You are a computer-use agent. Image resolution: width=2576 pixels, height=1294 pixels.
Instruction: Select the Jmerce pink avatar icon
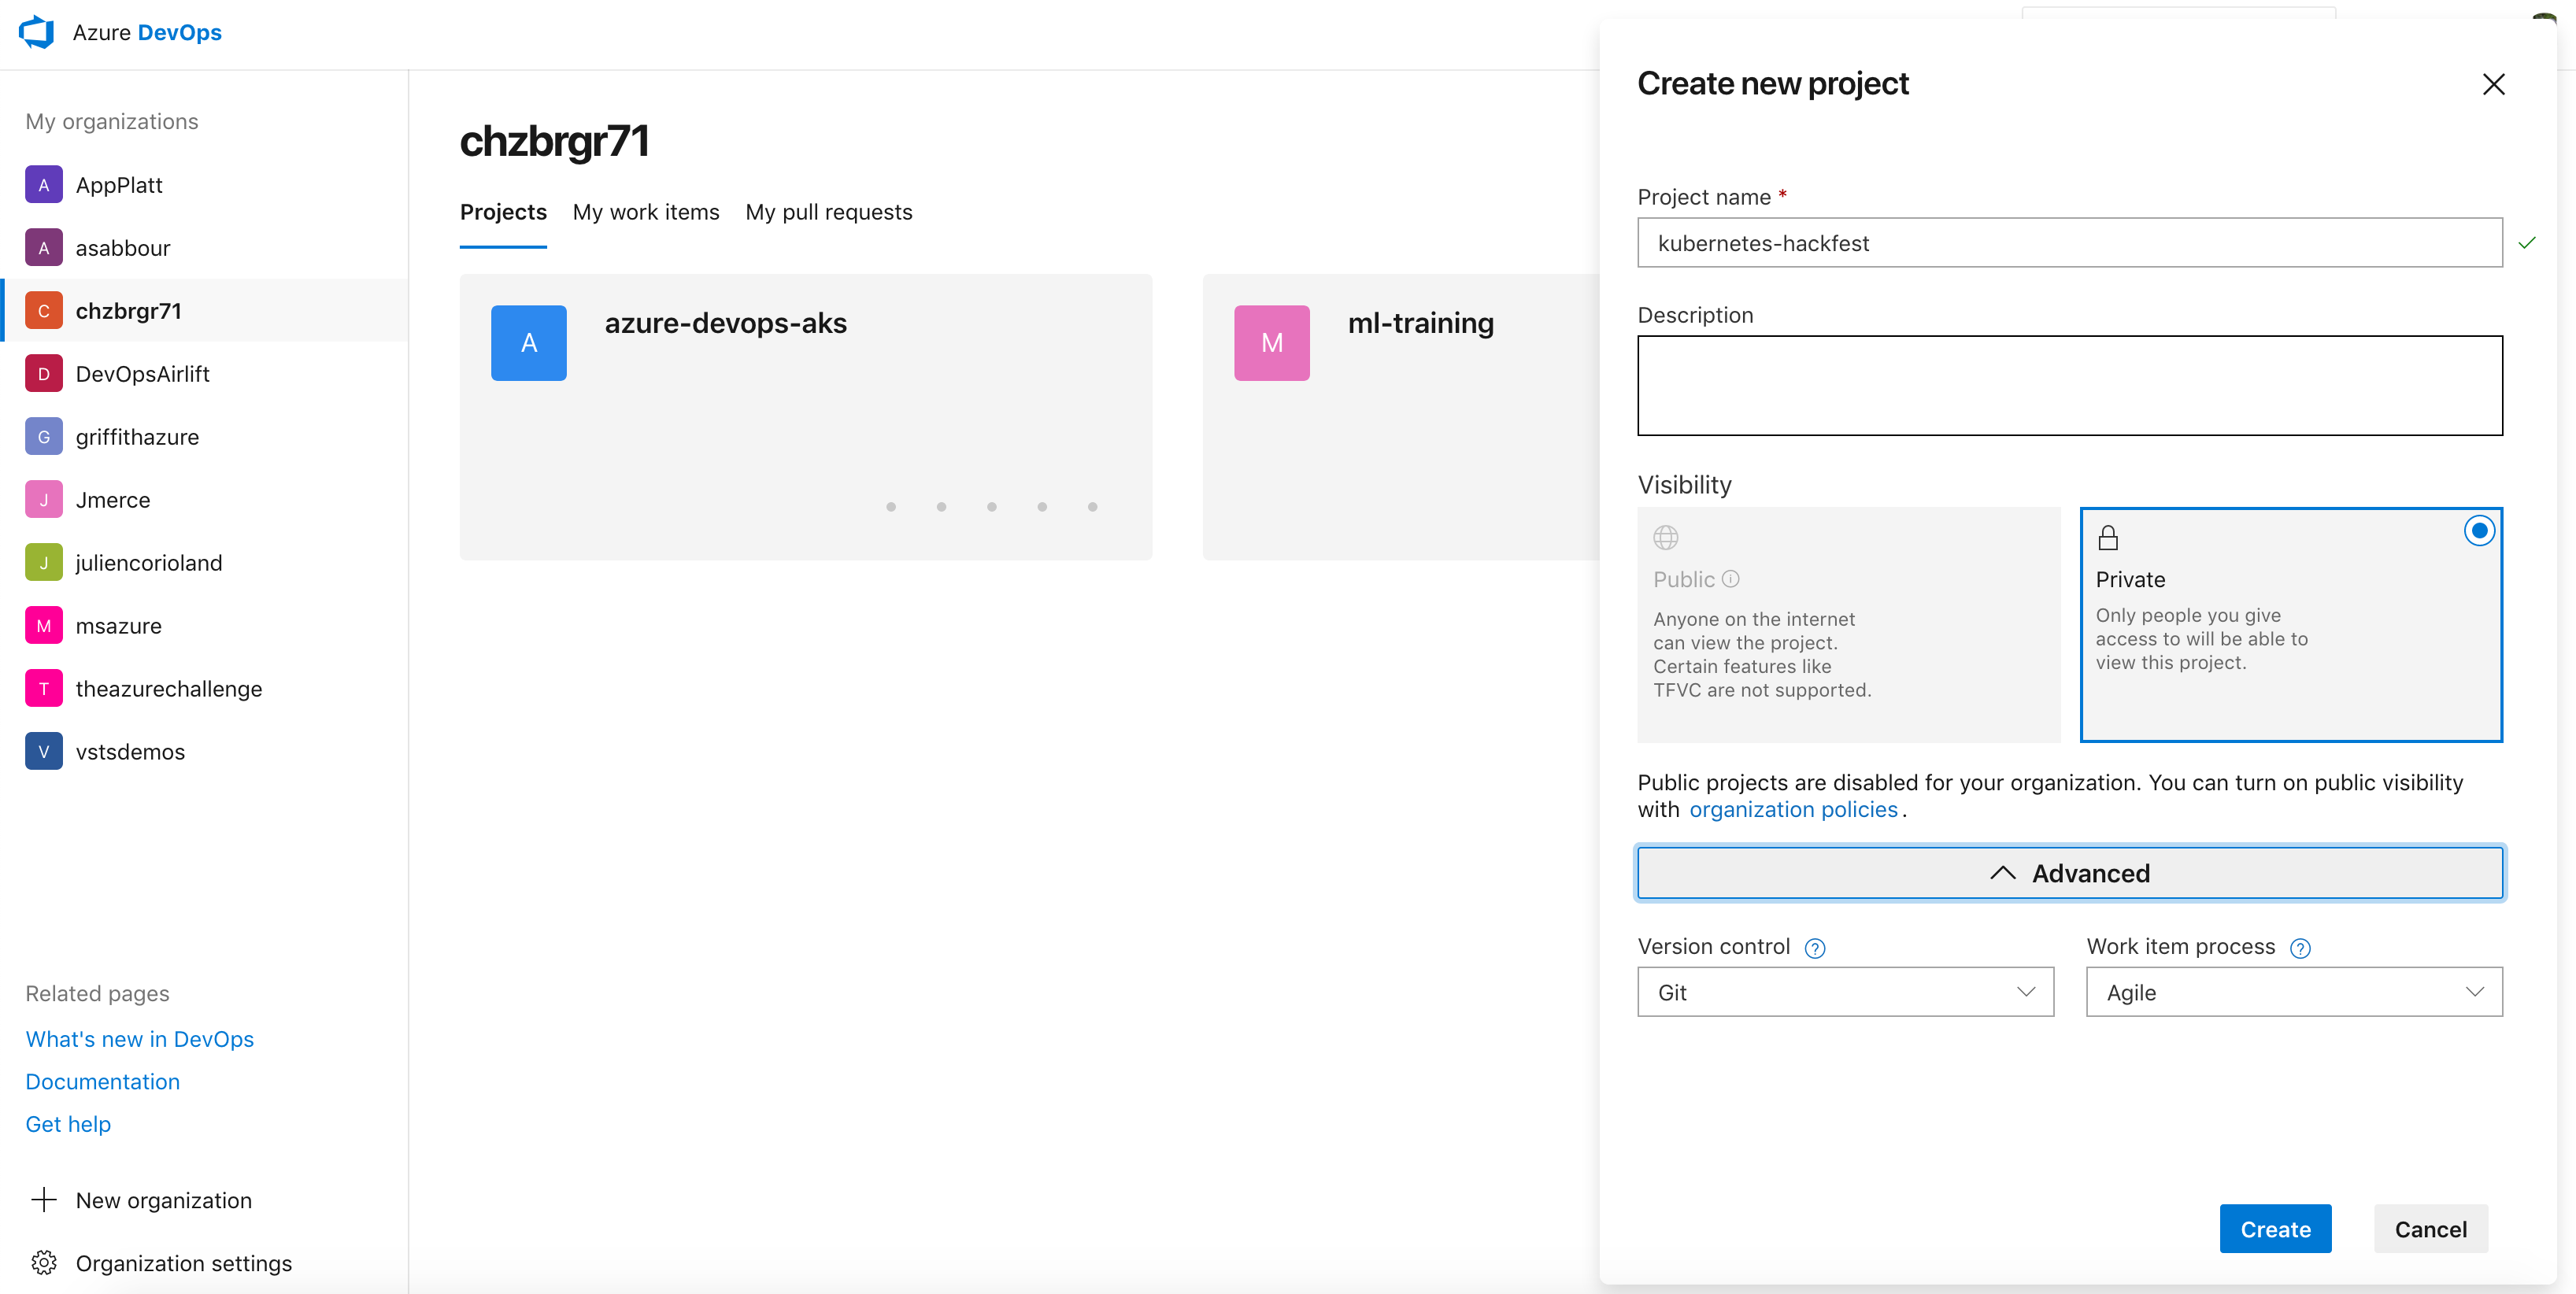pyautogui.click(x=44, y=500)
